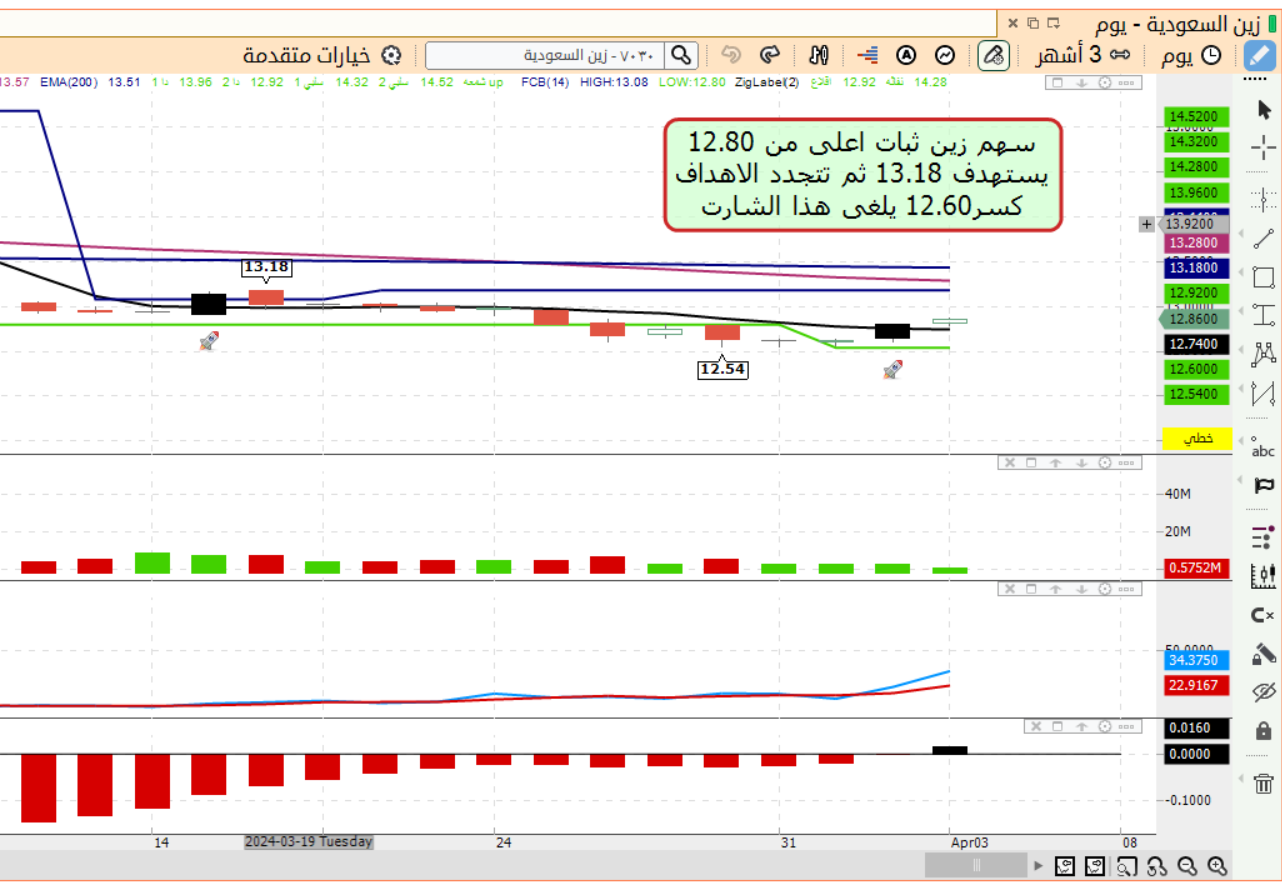Click the zoom out magnifier icon

pyautogui.click(x=1187, y=866)
